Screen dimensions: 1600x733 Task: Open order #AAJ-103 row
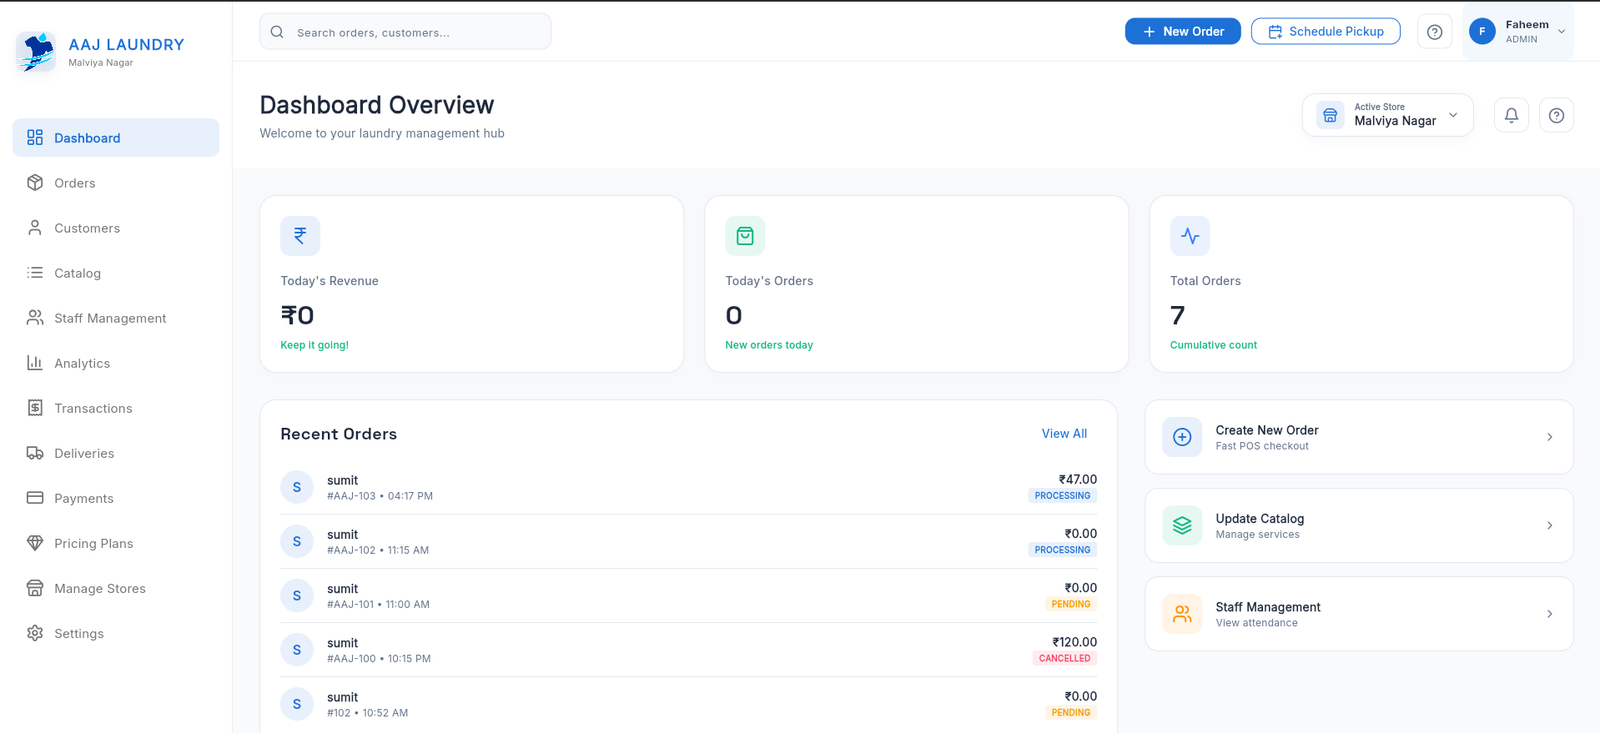coord(688,487)
